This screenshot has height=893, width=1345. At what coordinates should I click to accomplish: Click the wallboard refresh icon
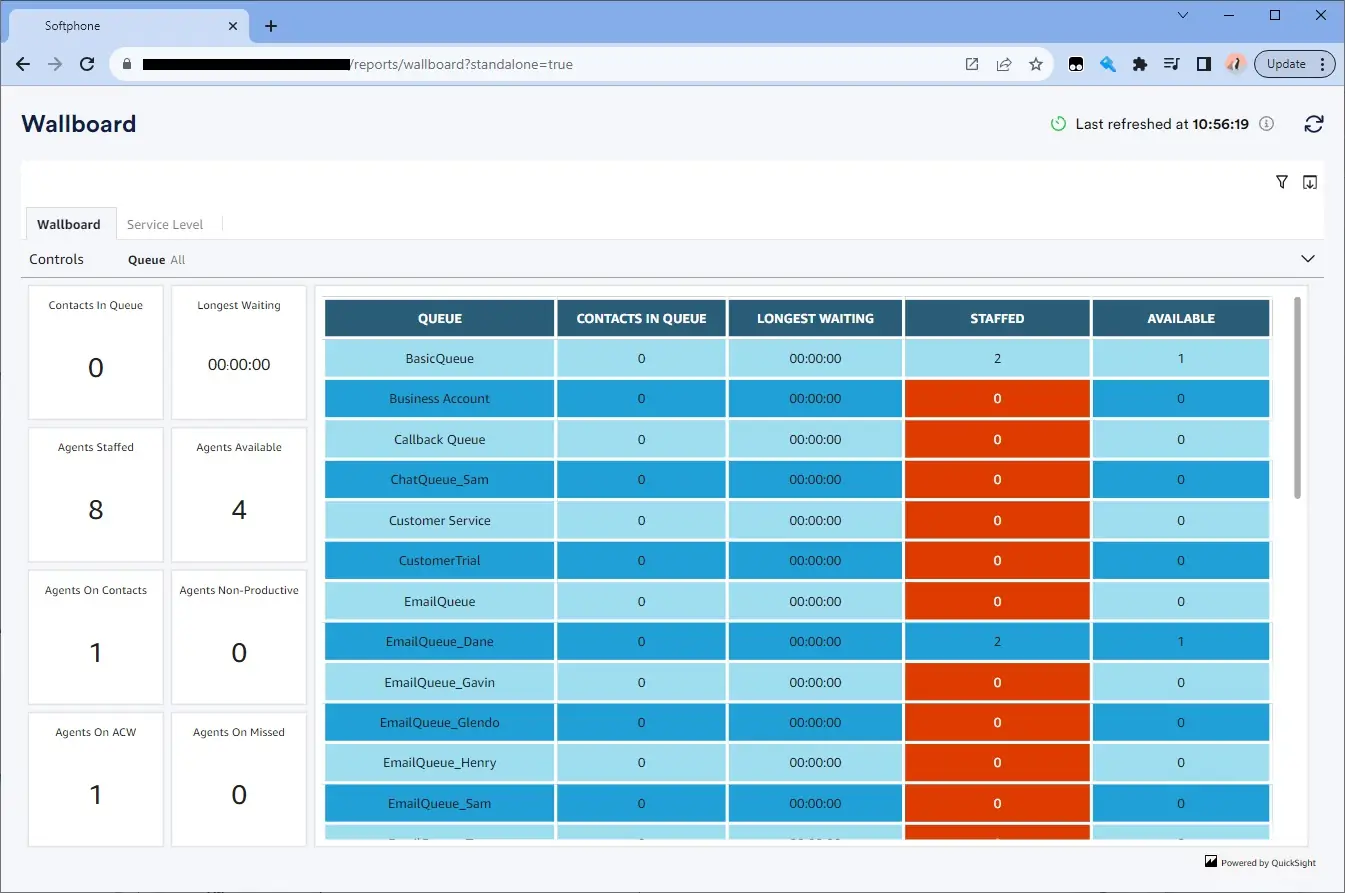[x=1313, y=124]
